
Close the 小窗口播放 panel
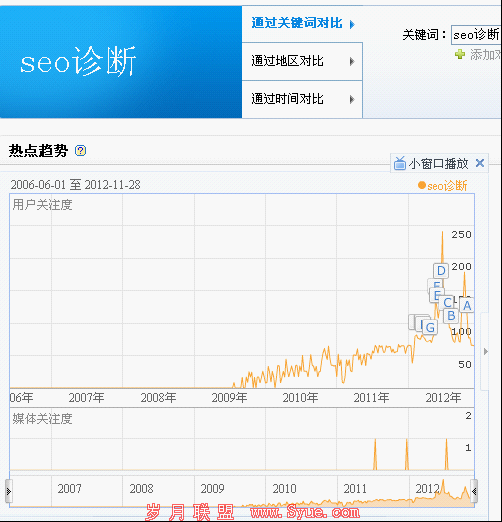pos(480,163)
